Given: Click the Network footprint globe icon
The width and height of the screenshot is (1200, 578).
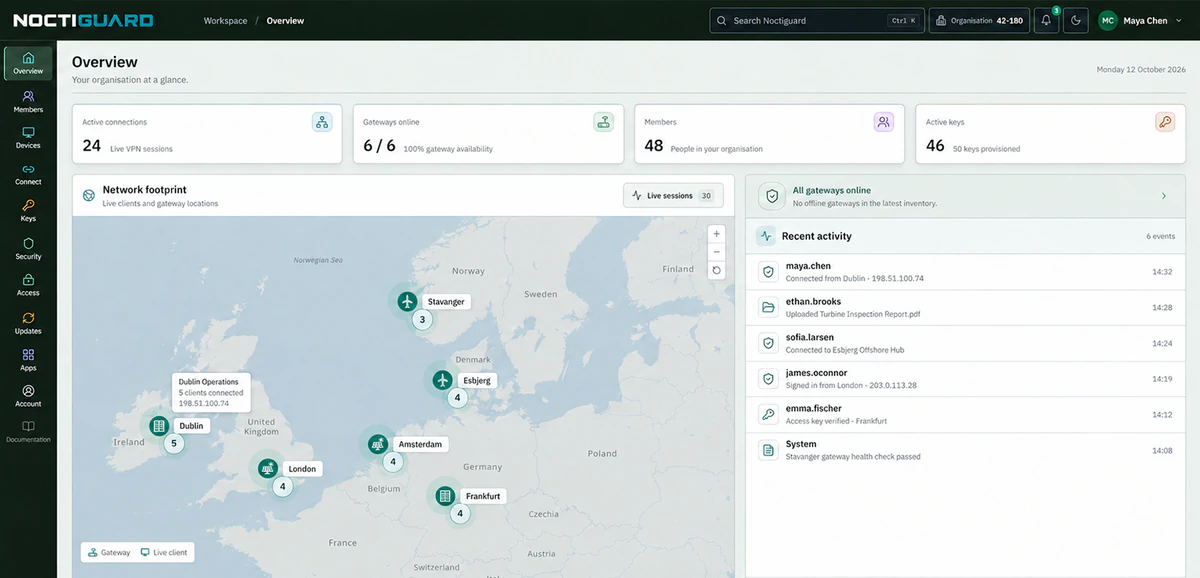Looking at the screenshot, I should tap(89, 195).
